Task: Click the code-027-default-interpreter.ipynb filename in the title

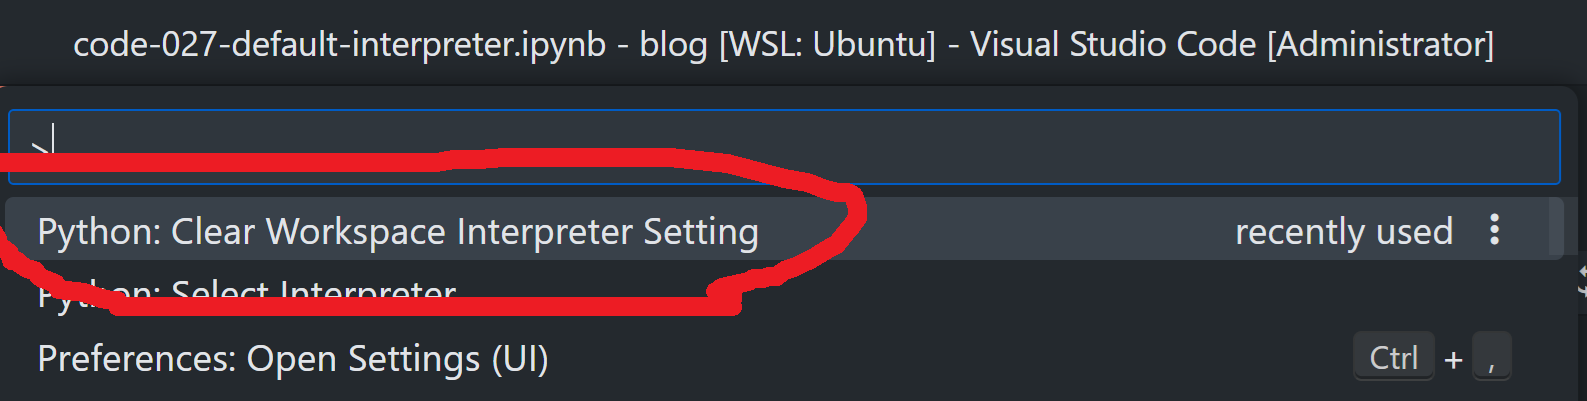Action: (x=340, y=44)
